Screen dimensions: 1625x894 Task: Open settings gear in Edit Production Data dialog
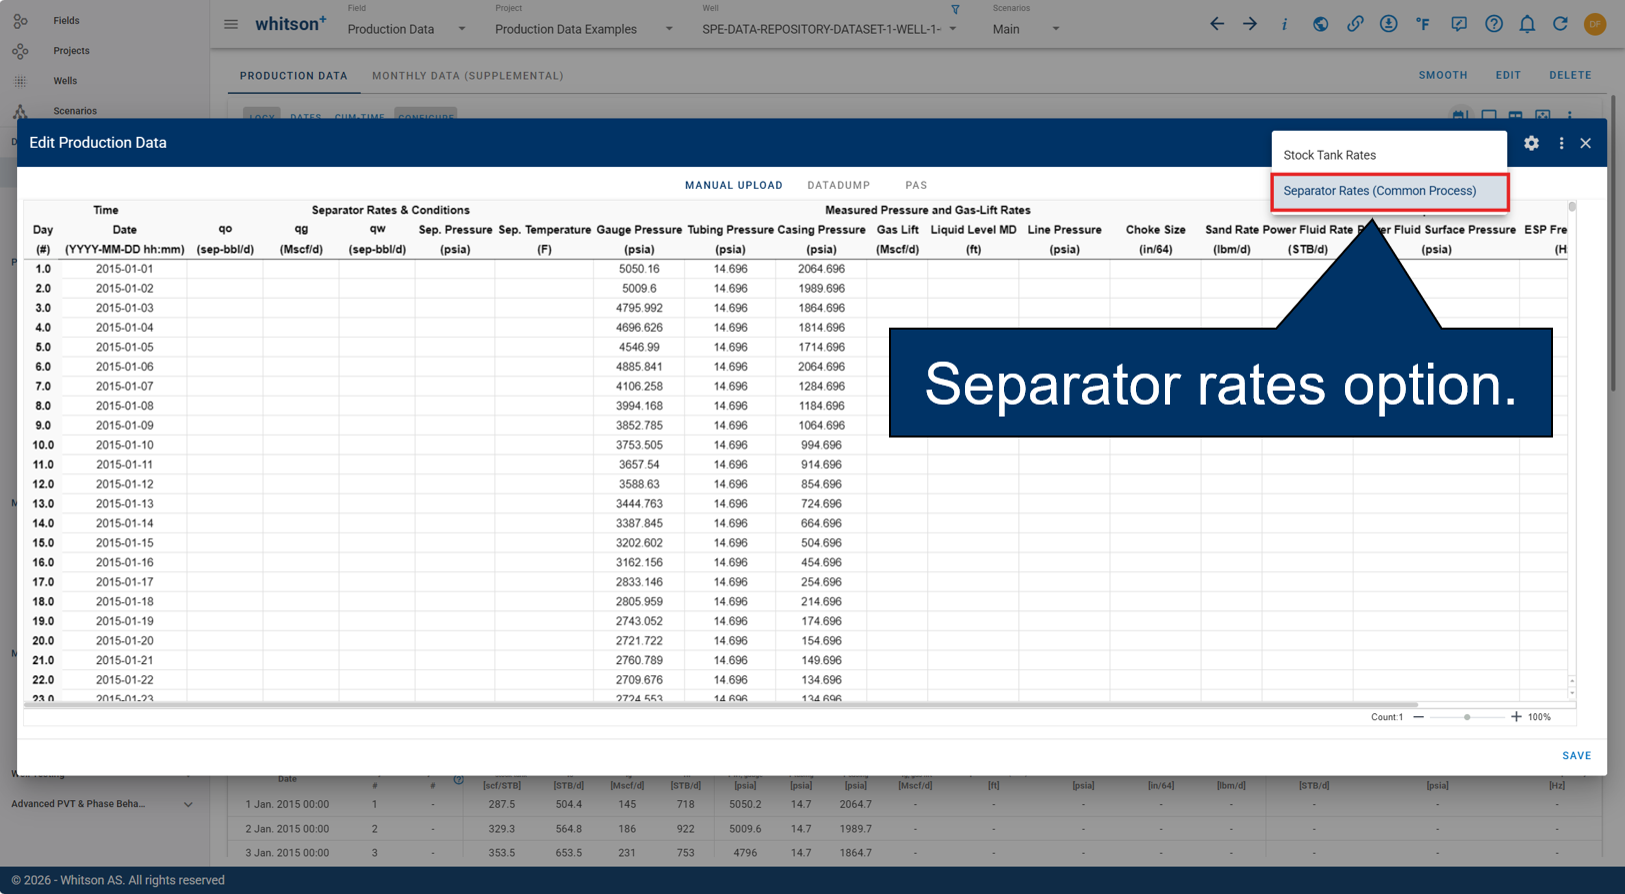click(1531, 143)
